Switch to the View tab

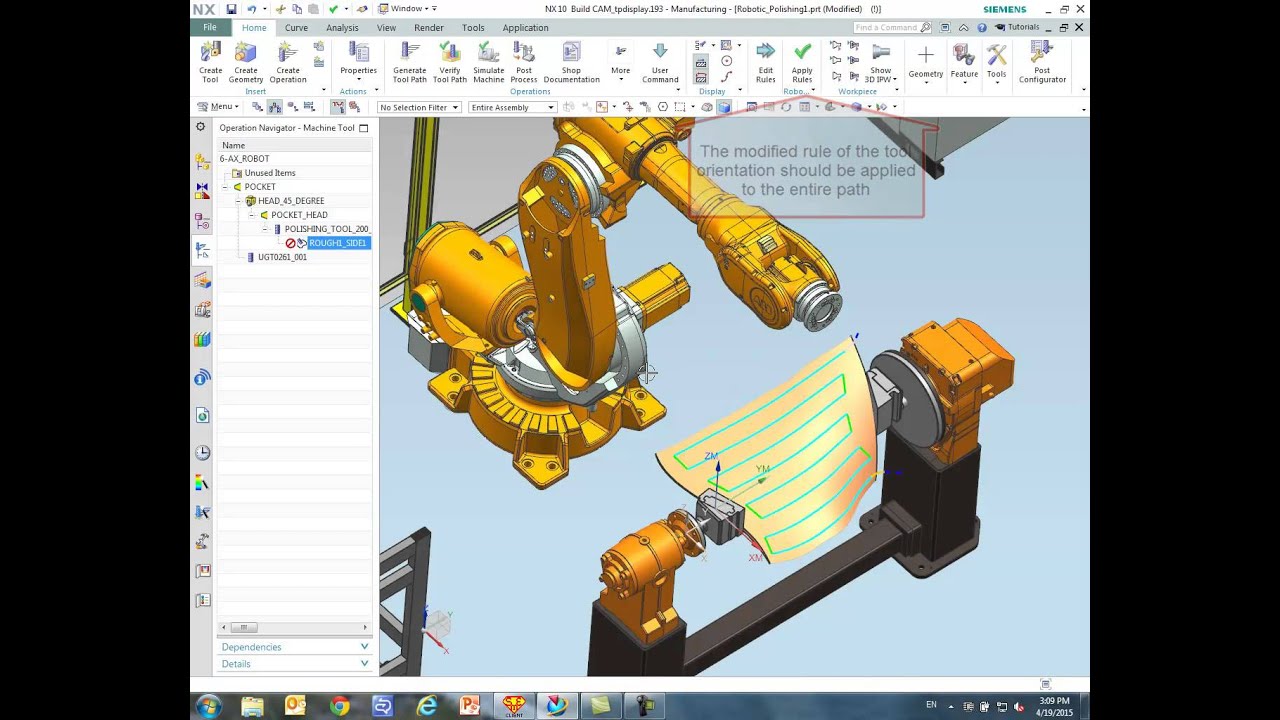pyautogui.click(x=386, y=28)
